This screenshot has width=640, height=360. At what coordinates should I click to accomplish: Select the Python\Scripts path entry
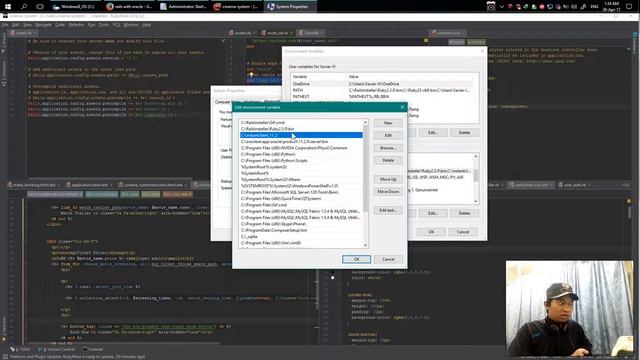click(301, 160)
